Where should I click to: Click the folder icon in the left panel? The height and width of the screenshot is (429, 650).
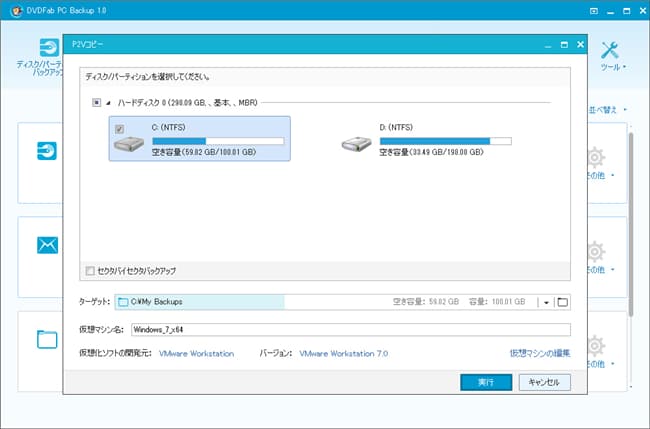pyautogui.click(x=48, y=338)
